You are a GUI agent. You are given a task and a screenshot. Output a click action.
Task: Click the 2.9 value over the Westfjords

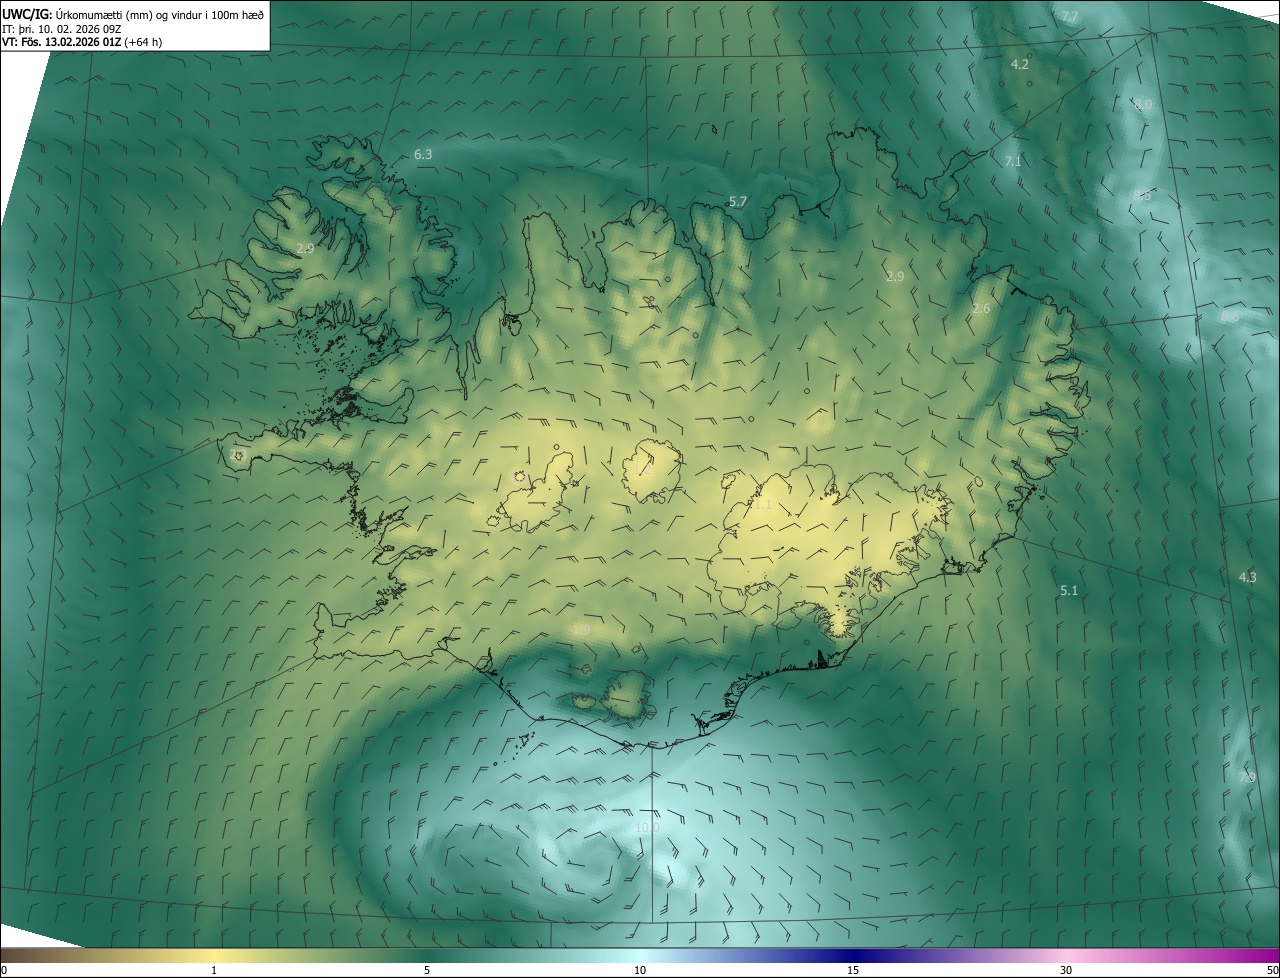tap(306, 248)
